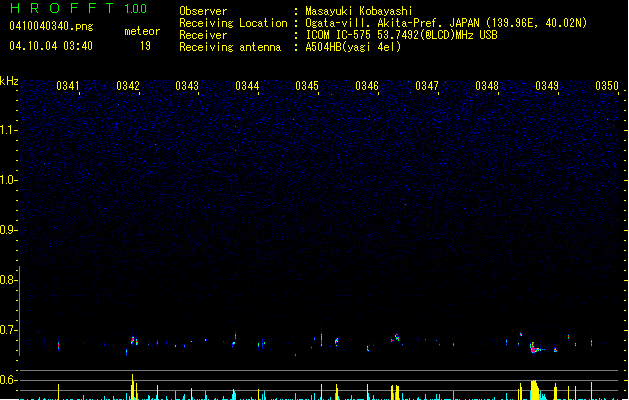
Task: Click the 0349 time marker
Action: coord(547,86)
